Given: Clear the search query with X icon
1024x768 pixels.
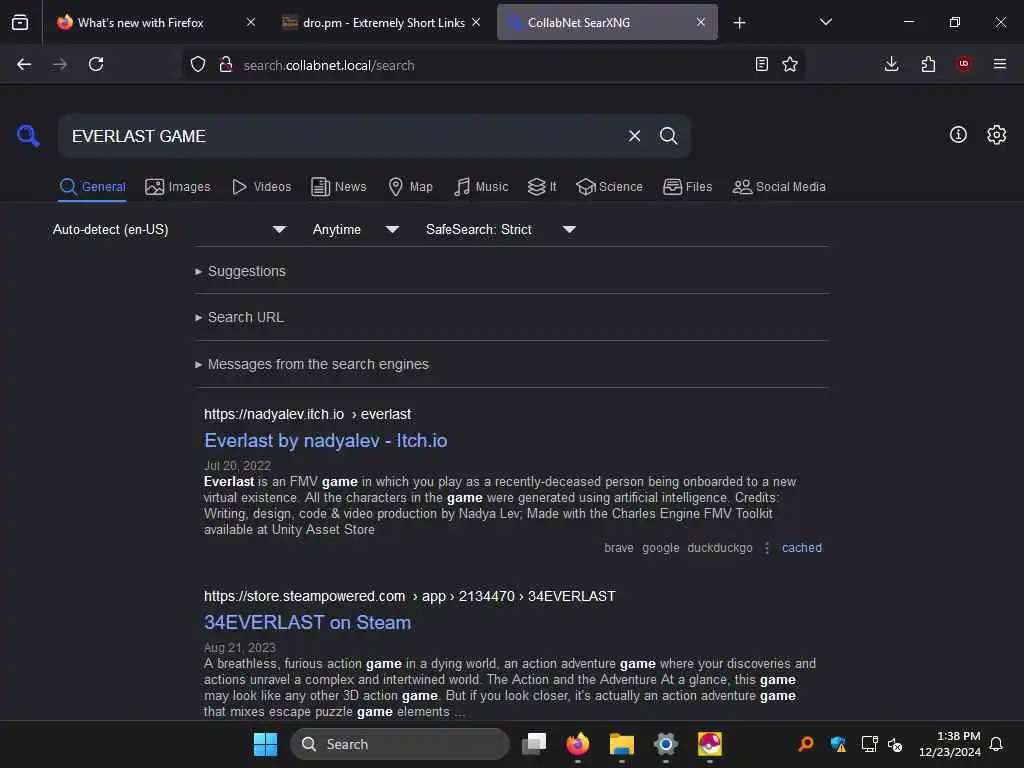Looking at the screenshot, I should click(634, 136).
